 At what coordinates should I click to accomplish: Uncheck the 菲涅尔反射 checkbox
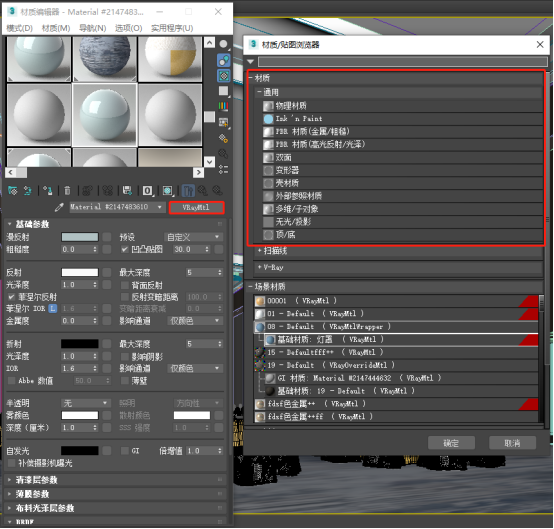(x=11, y=297)
